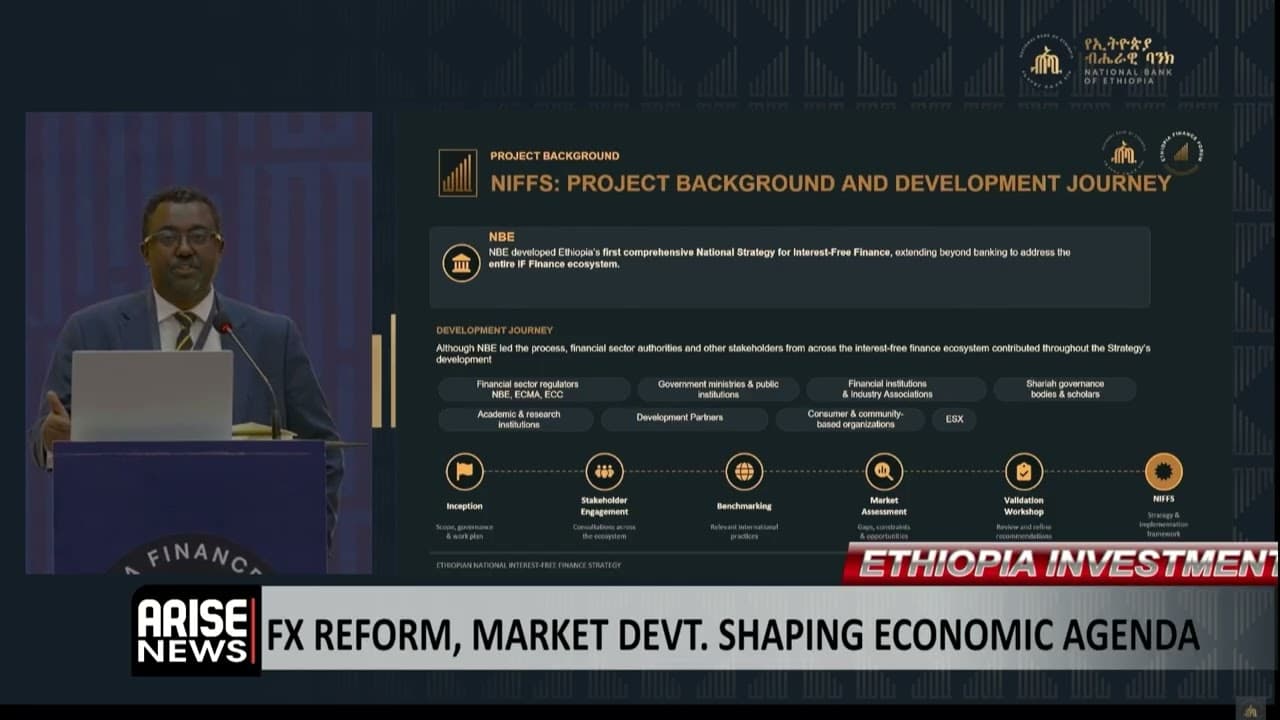
Task: Click the NIFFS final stage icon
Action: tap(1163, 471)
